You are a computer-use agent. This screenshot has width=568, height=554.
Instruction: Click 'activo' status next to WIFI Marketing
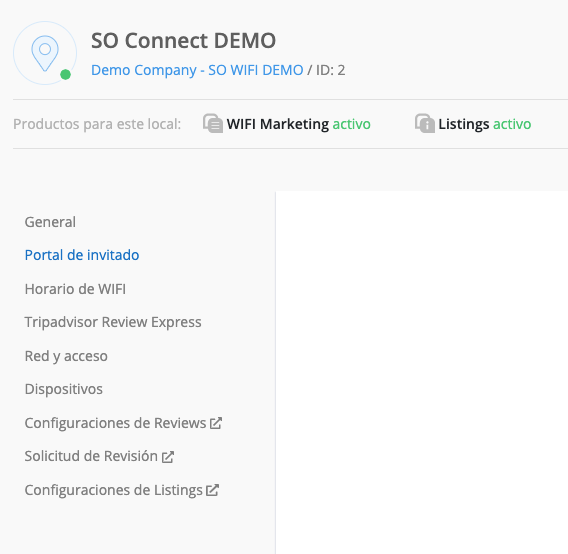click(351, 124)
